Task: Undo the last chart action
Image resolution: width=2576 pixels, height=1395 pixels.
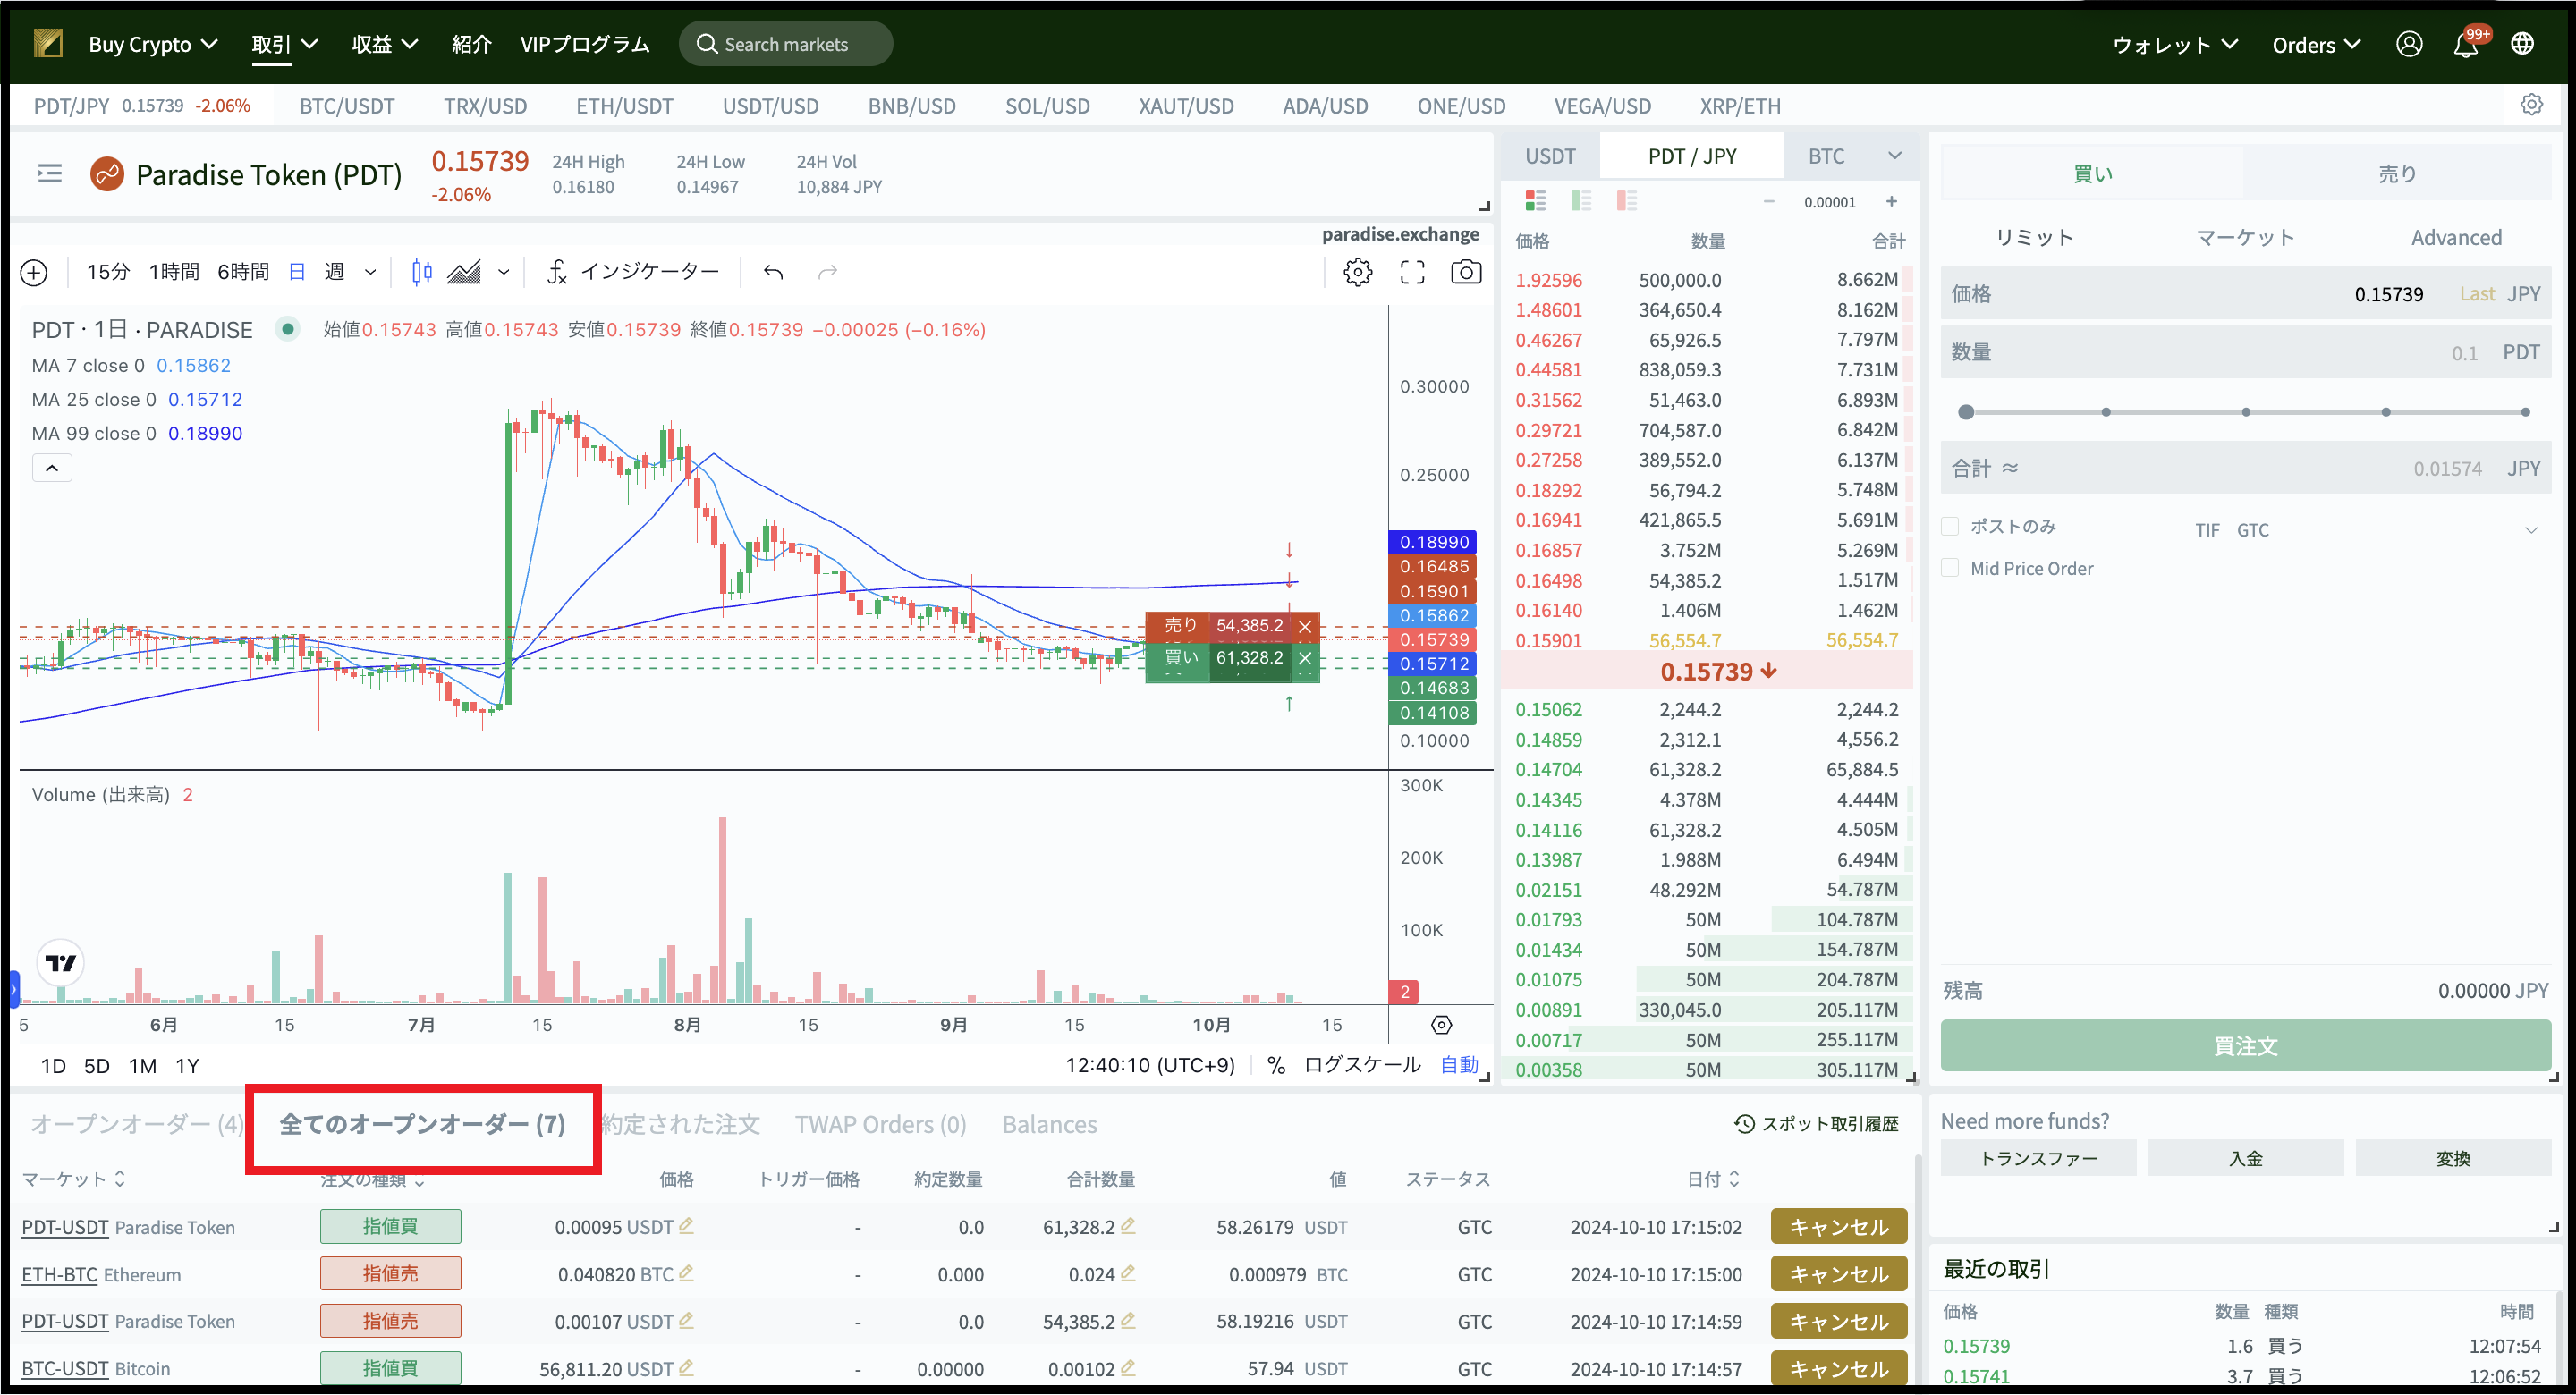Action: 773,272
